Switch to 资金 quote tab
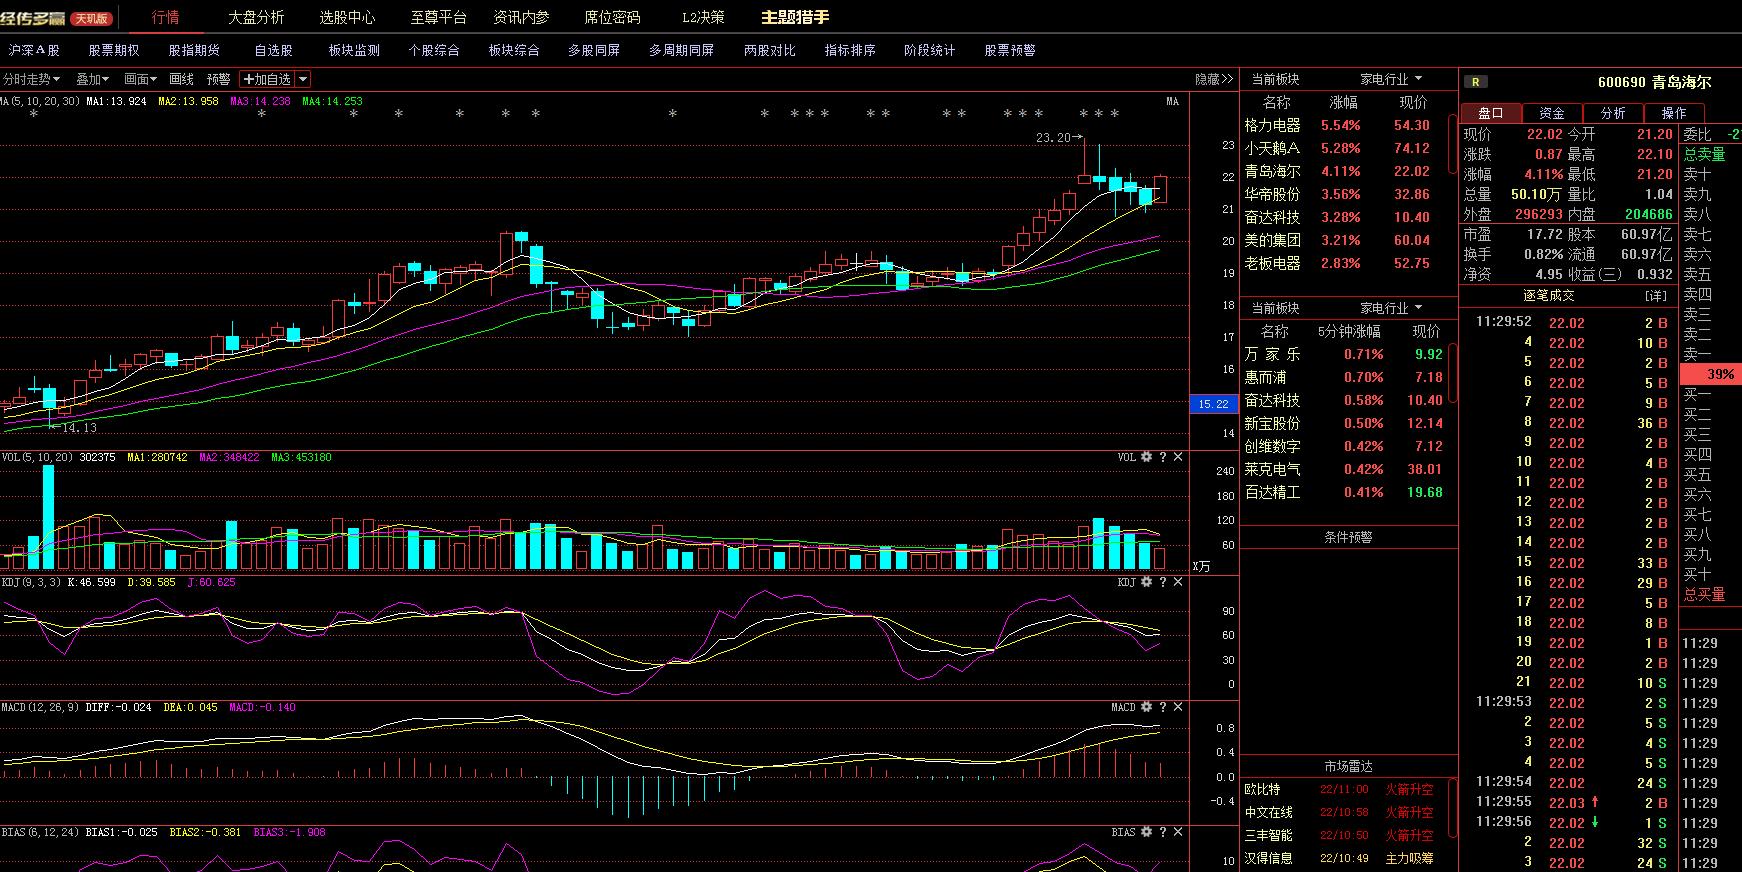The width and height of the screenshot is (1742, 872). [1552, 113]
